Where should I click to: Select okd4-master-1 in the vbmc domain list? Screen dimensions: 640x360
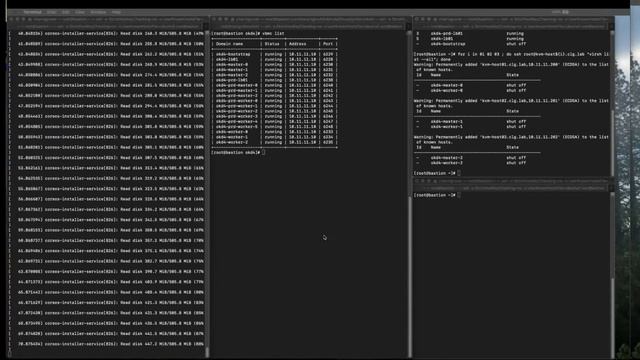pos(232,70)
